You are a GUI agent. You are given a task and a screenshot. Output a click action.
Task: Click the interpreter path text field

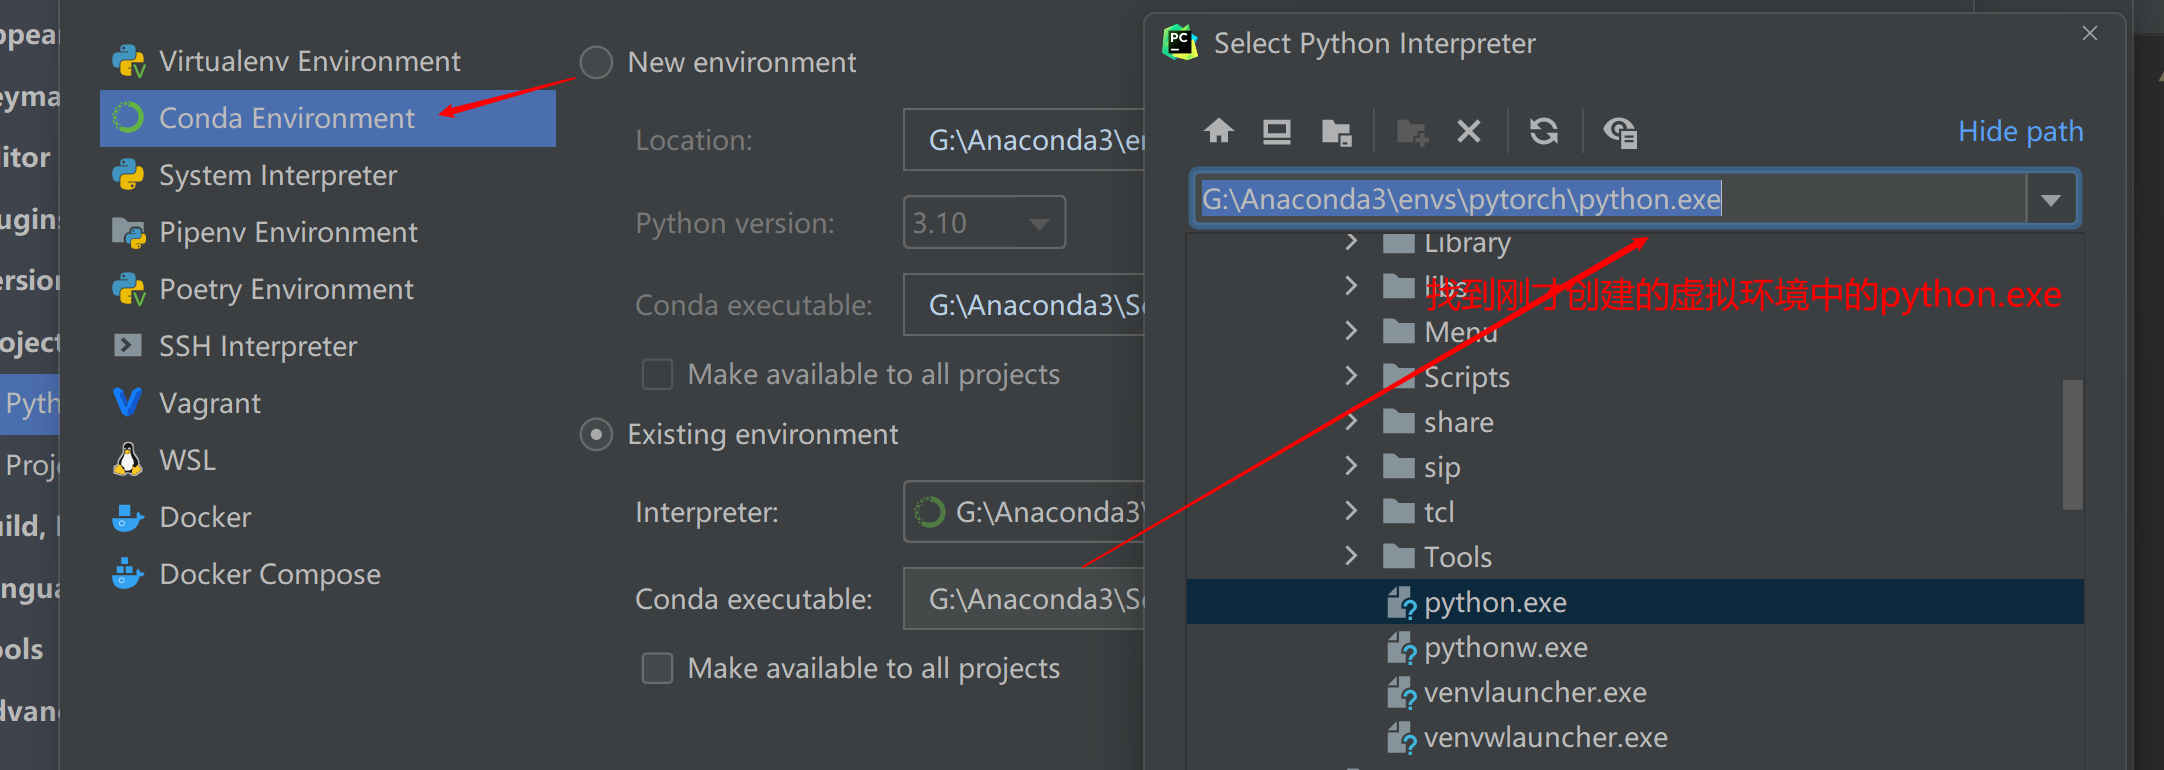tap(1610, 199)
